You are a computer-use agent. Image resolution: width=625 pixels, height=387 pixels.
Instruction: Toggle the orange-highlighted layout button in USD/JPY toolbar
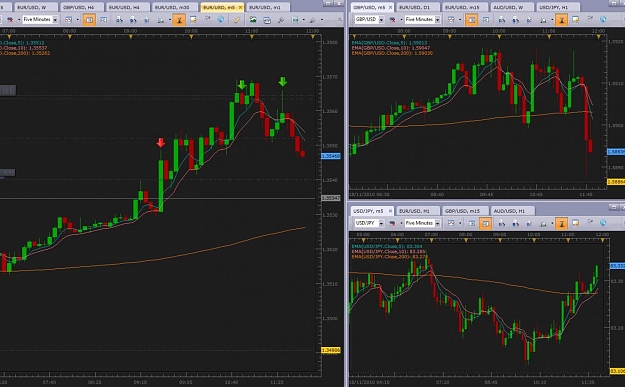click(x=485, y=223)
